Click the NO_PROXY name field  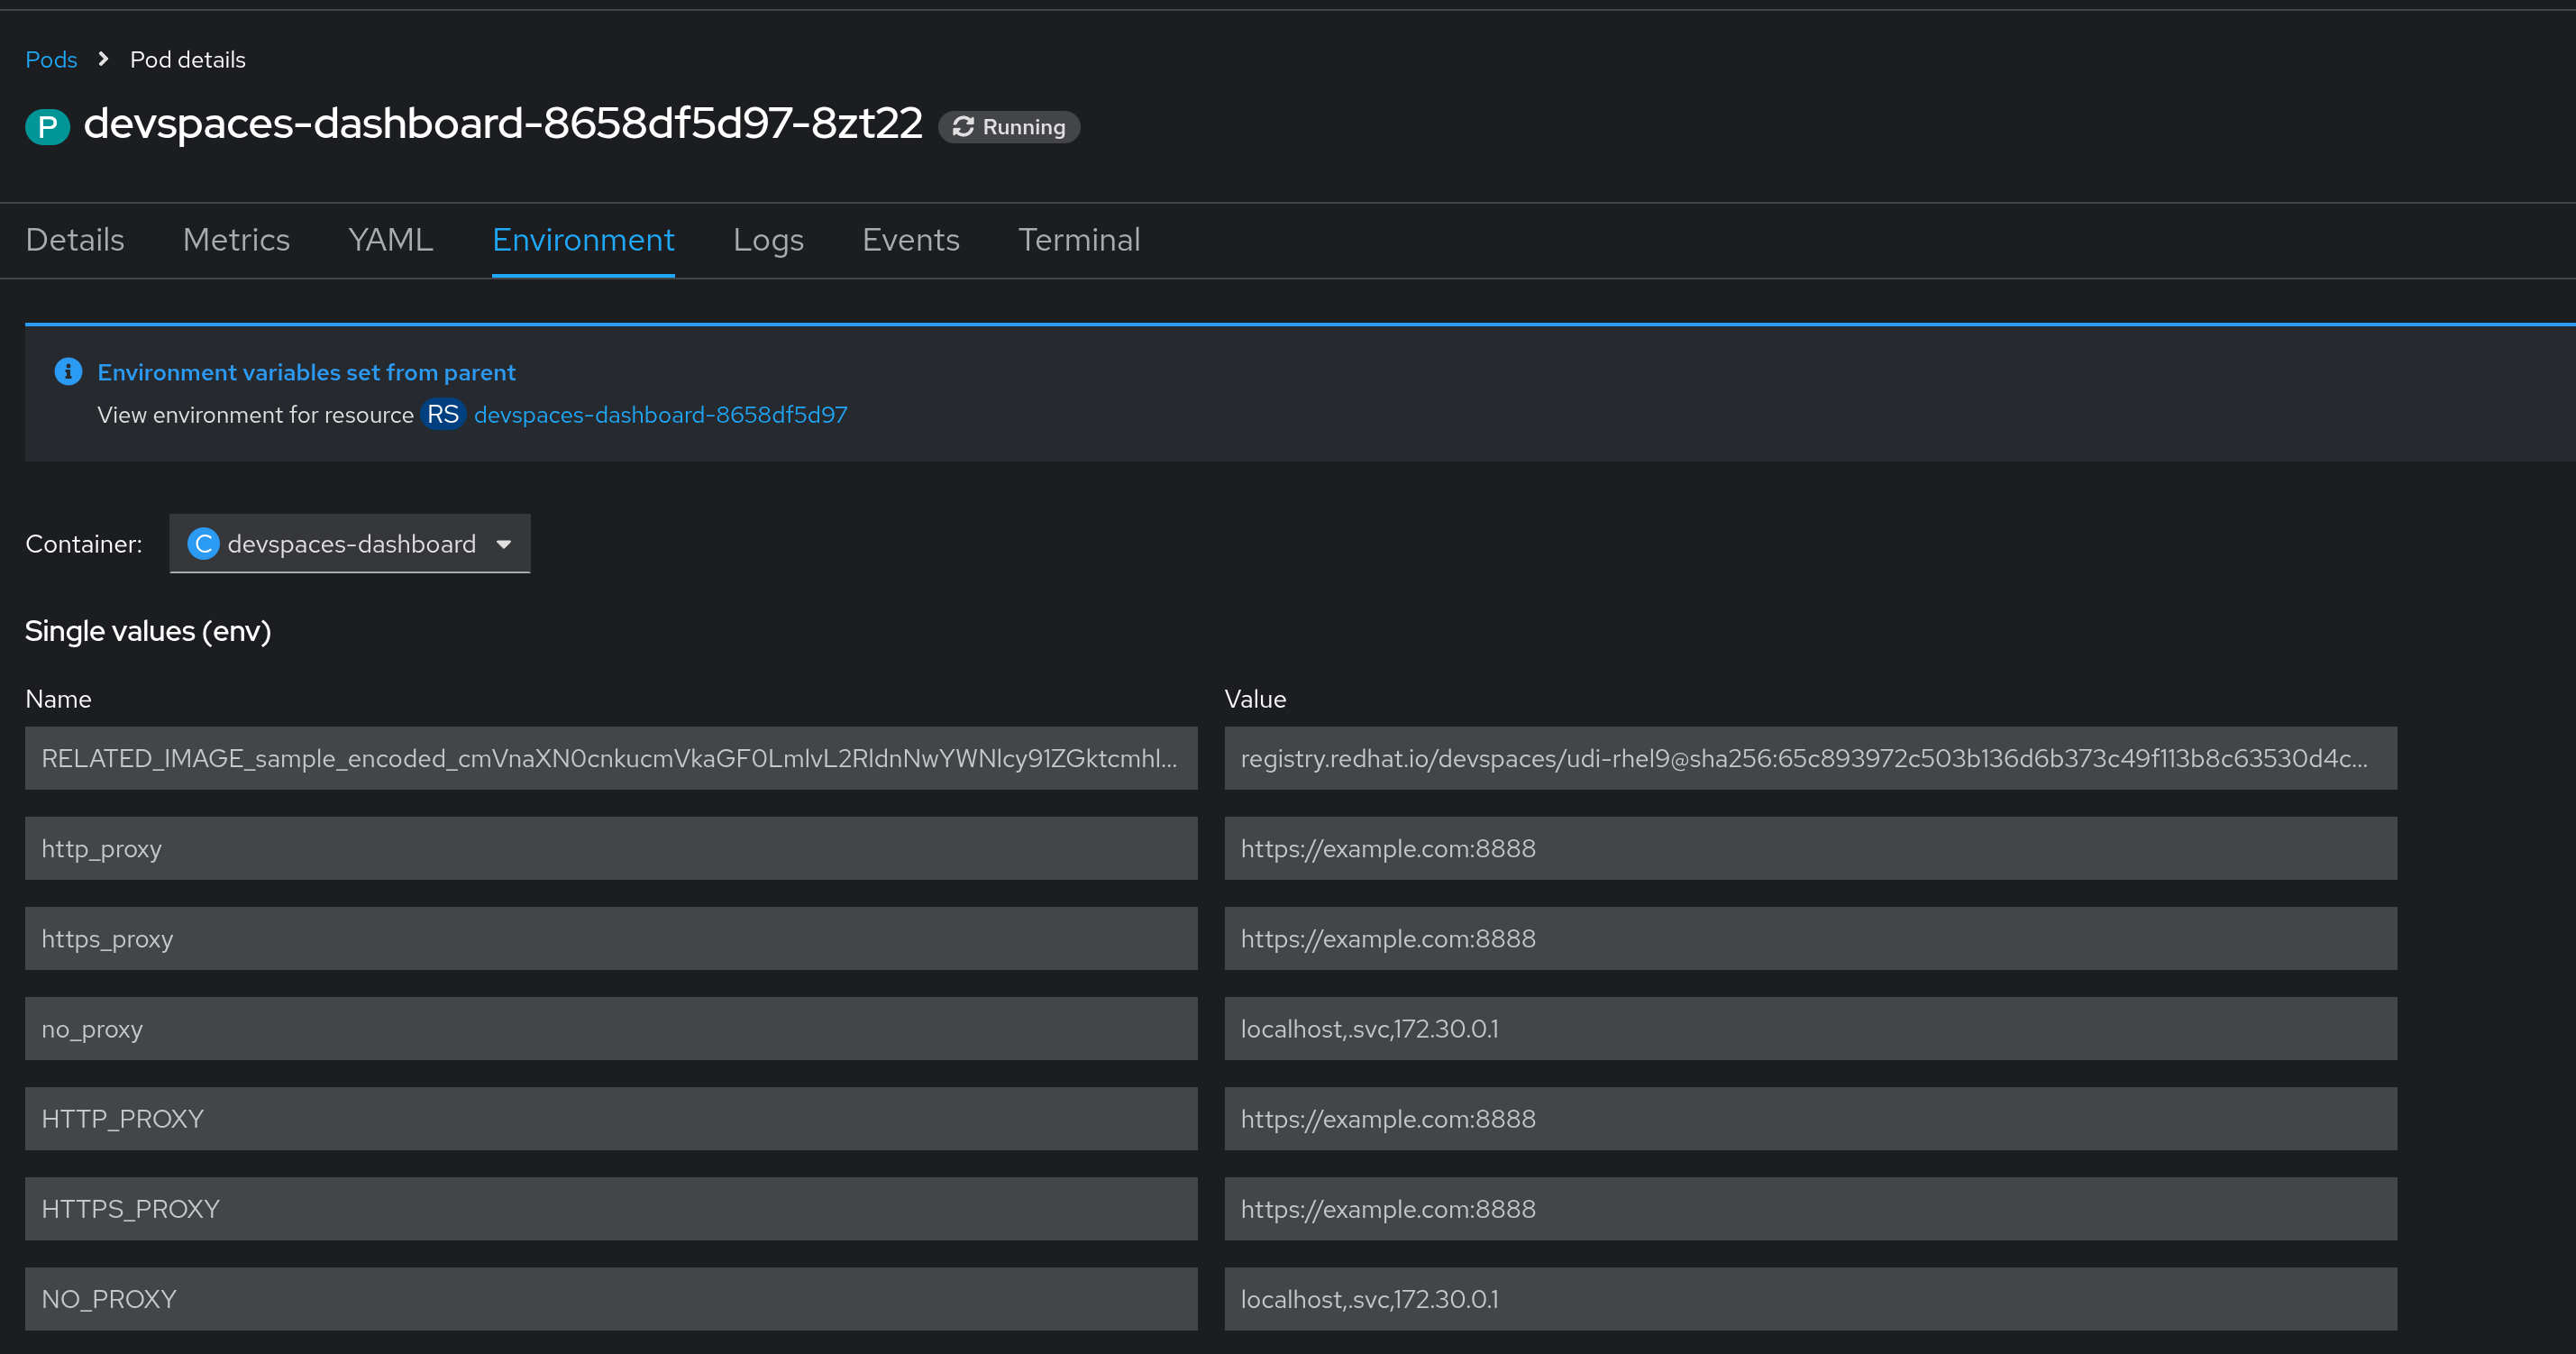[x=610, y=1298]
